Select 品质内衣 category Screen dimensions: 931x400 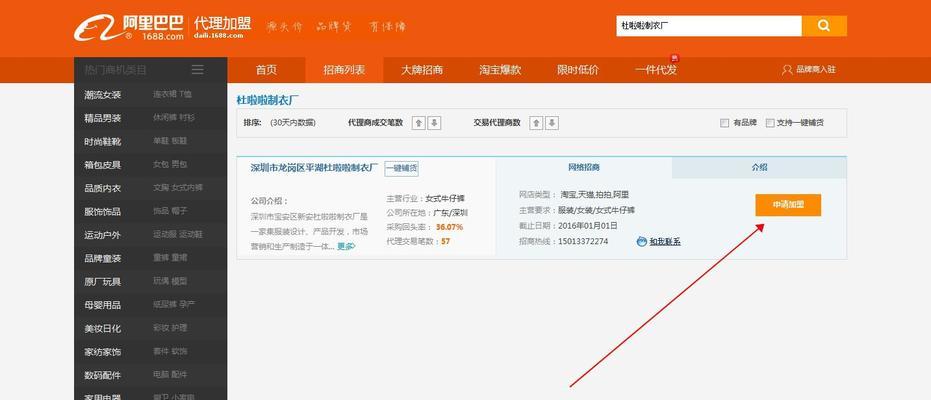coord(103,188)
